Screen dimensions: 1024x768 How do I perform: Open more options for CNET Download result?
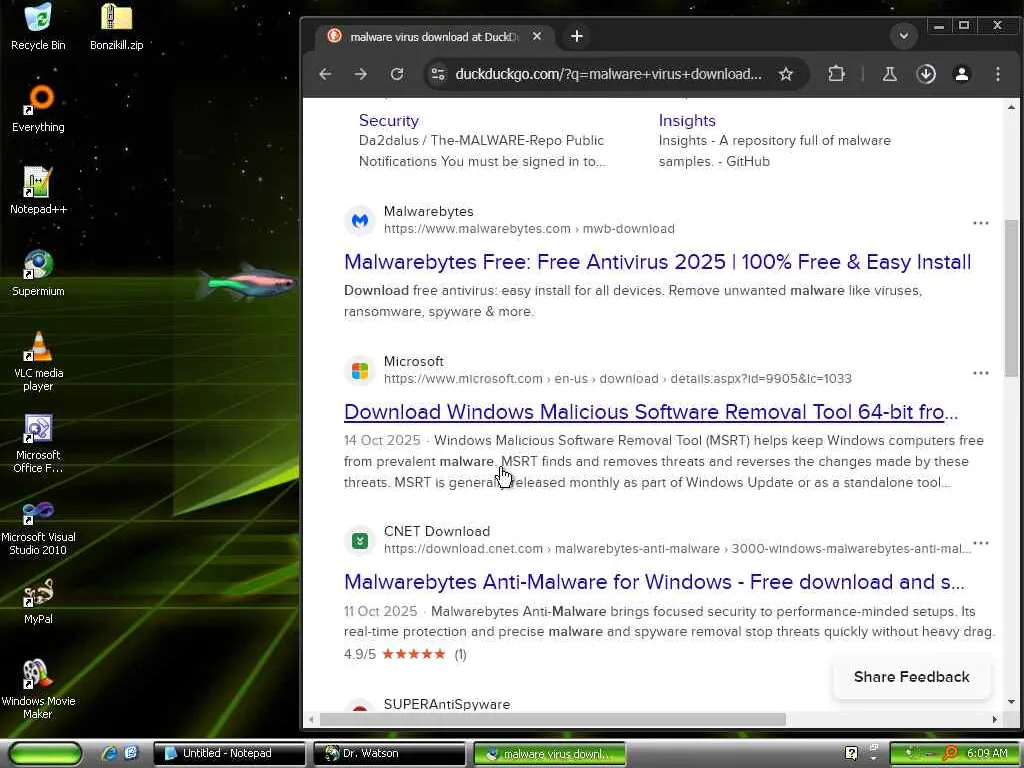click(980, 543)
